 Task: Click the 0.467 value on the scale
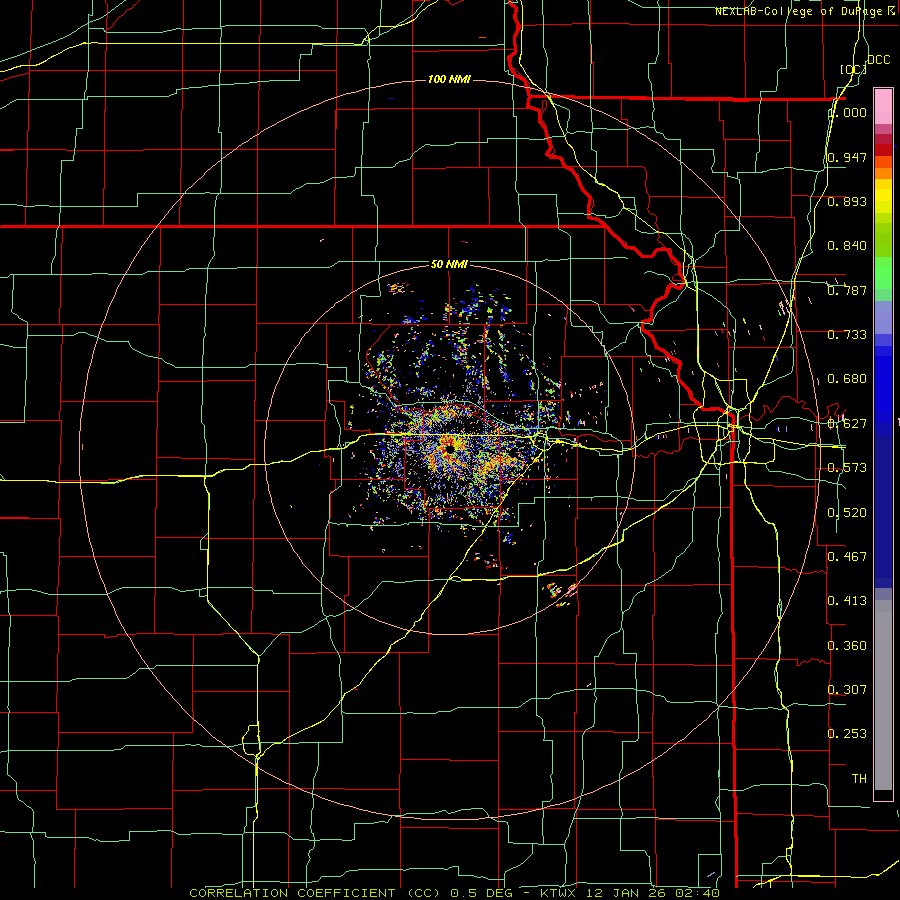[847, 557]
